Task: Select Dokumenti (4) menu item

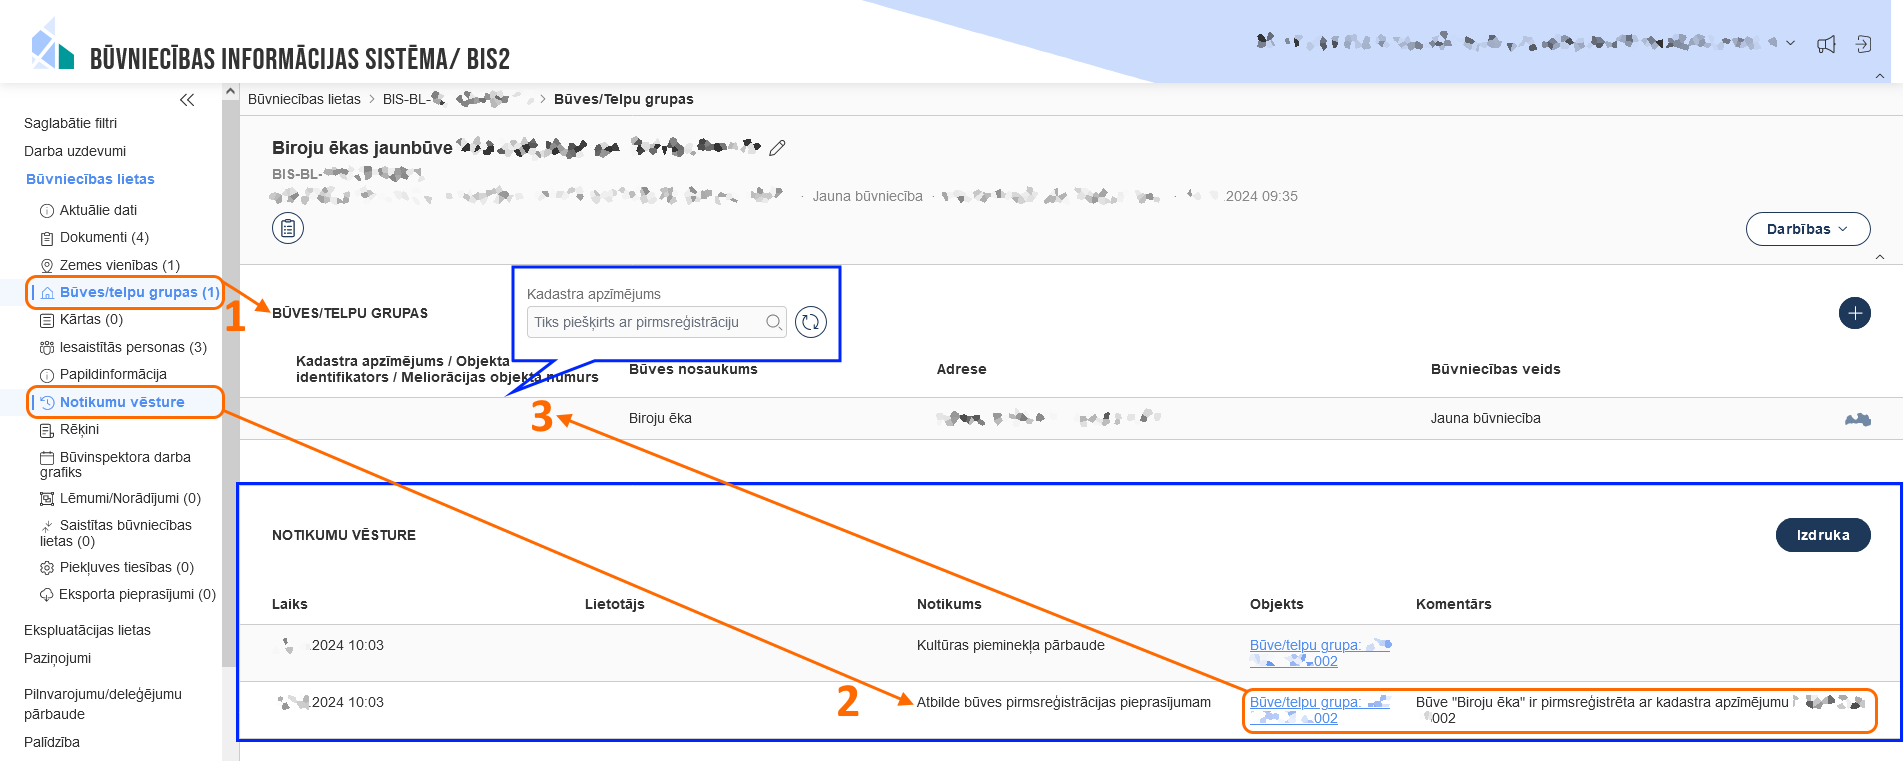Action: pyautogui.click(x=103, y=237)
